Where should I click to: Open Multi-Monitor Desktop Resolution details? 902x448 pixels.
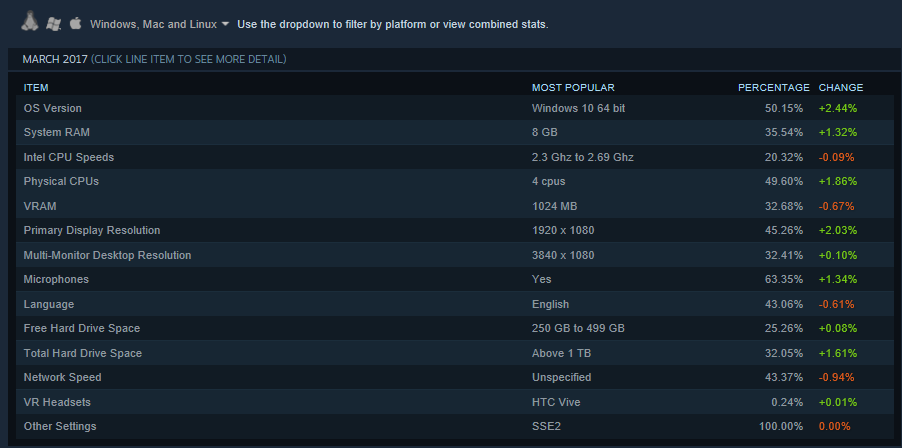pos(107,255)
